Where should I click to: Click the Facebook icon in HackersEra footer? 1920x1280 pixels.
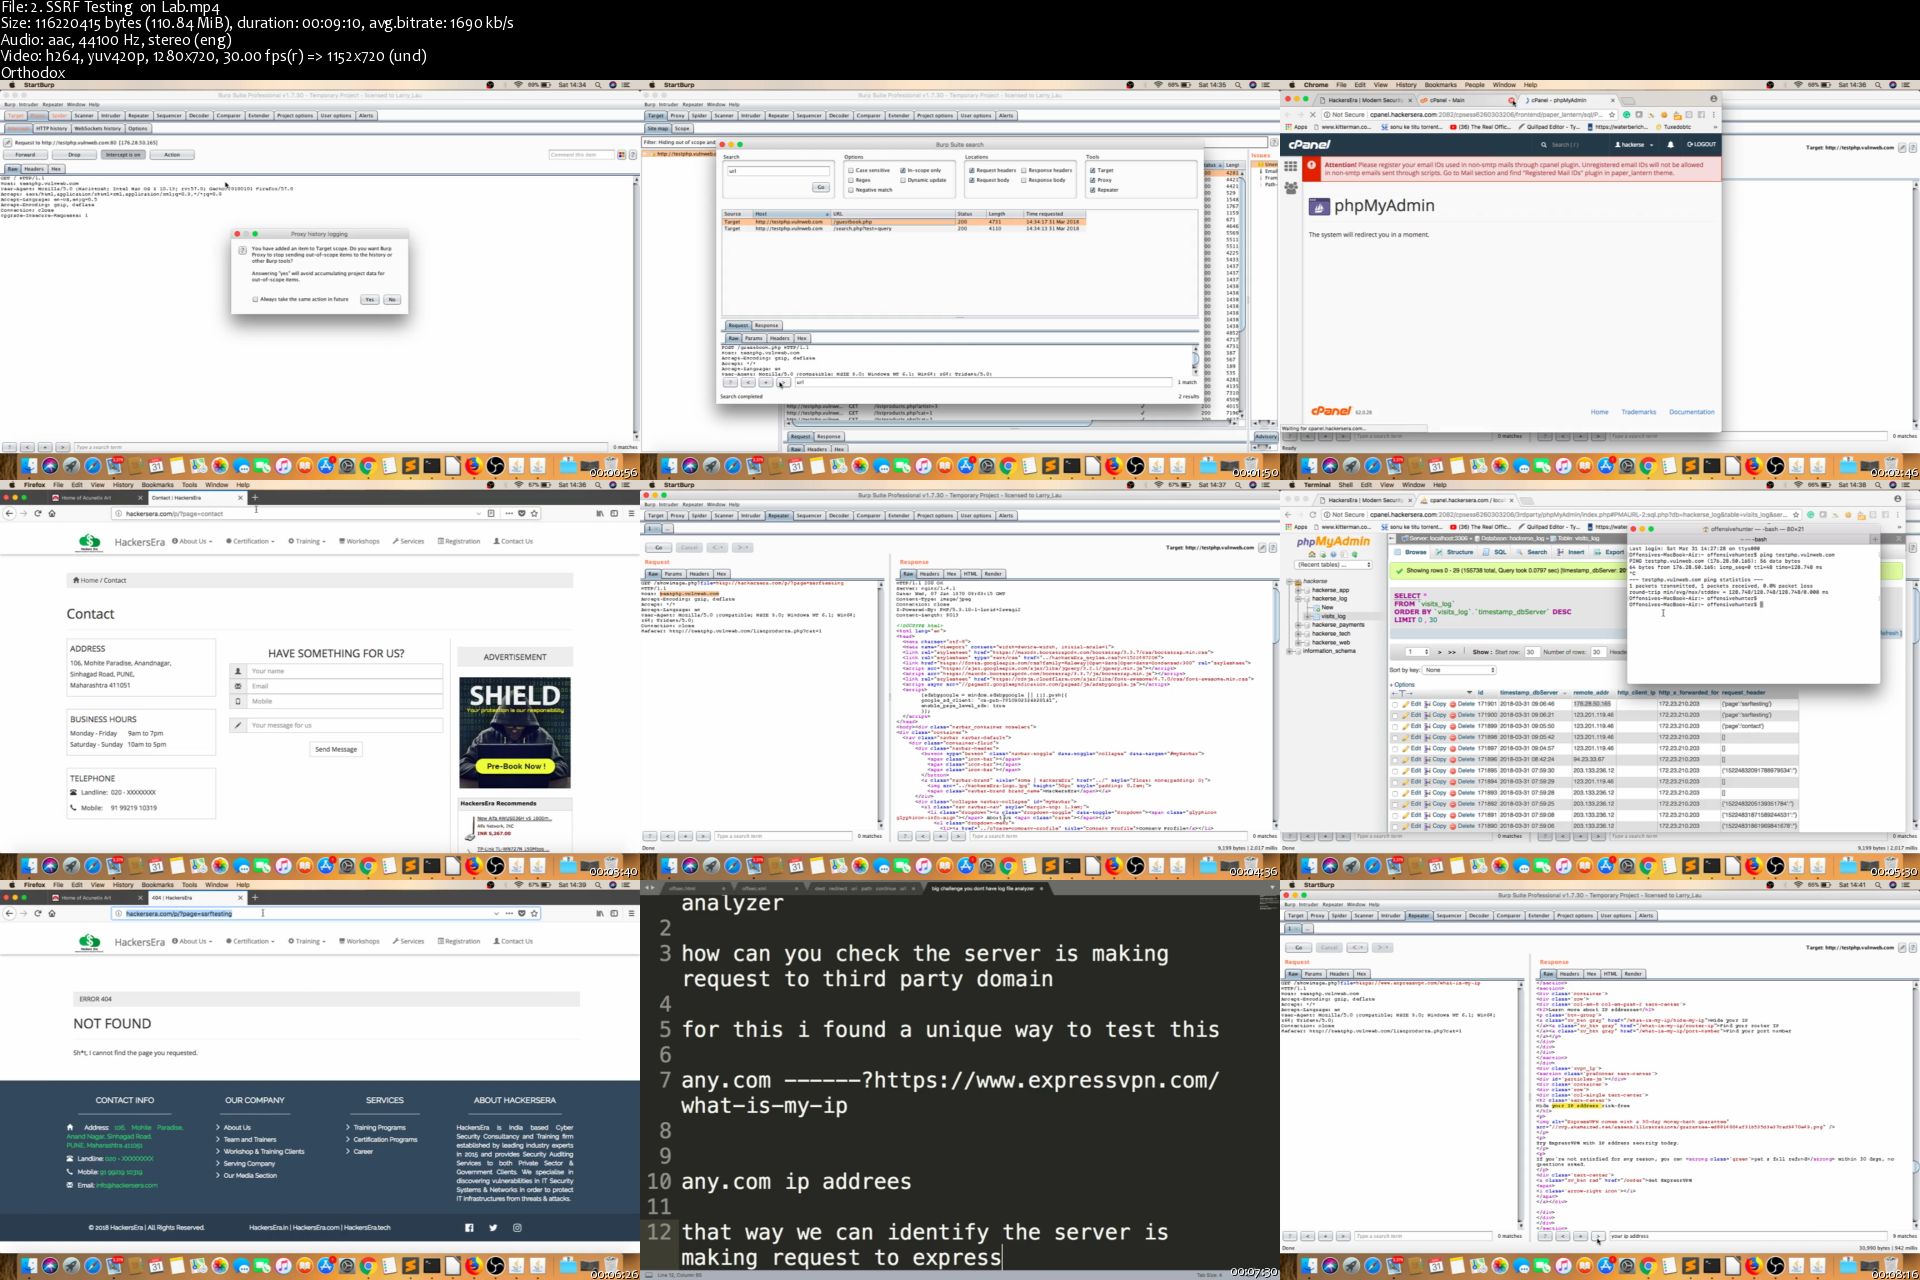[469, 1227]
